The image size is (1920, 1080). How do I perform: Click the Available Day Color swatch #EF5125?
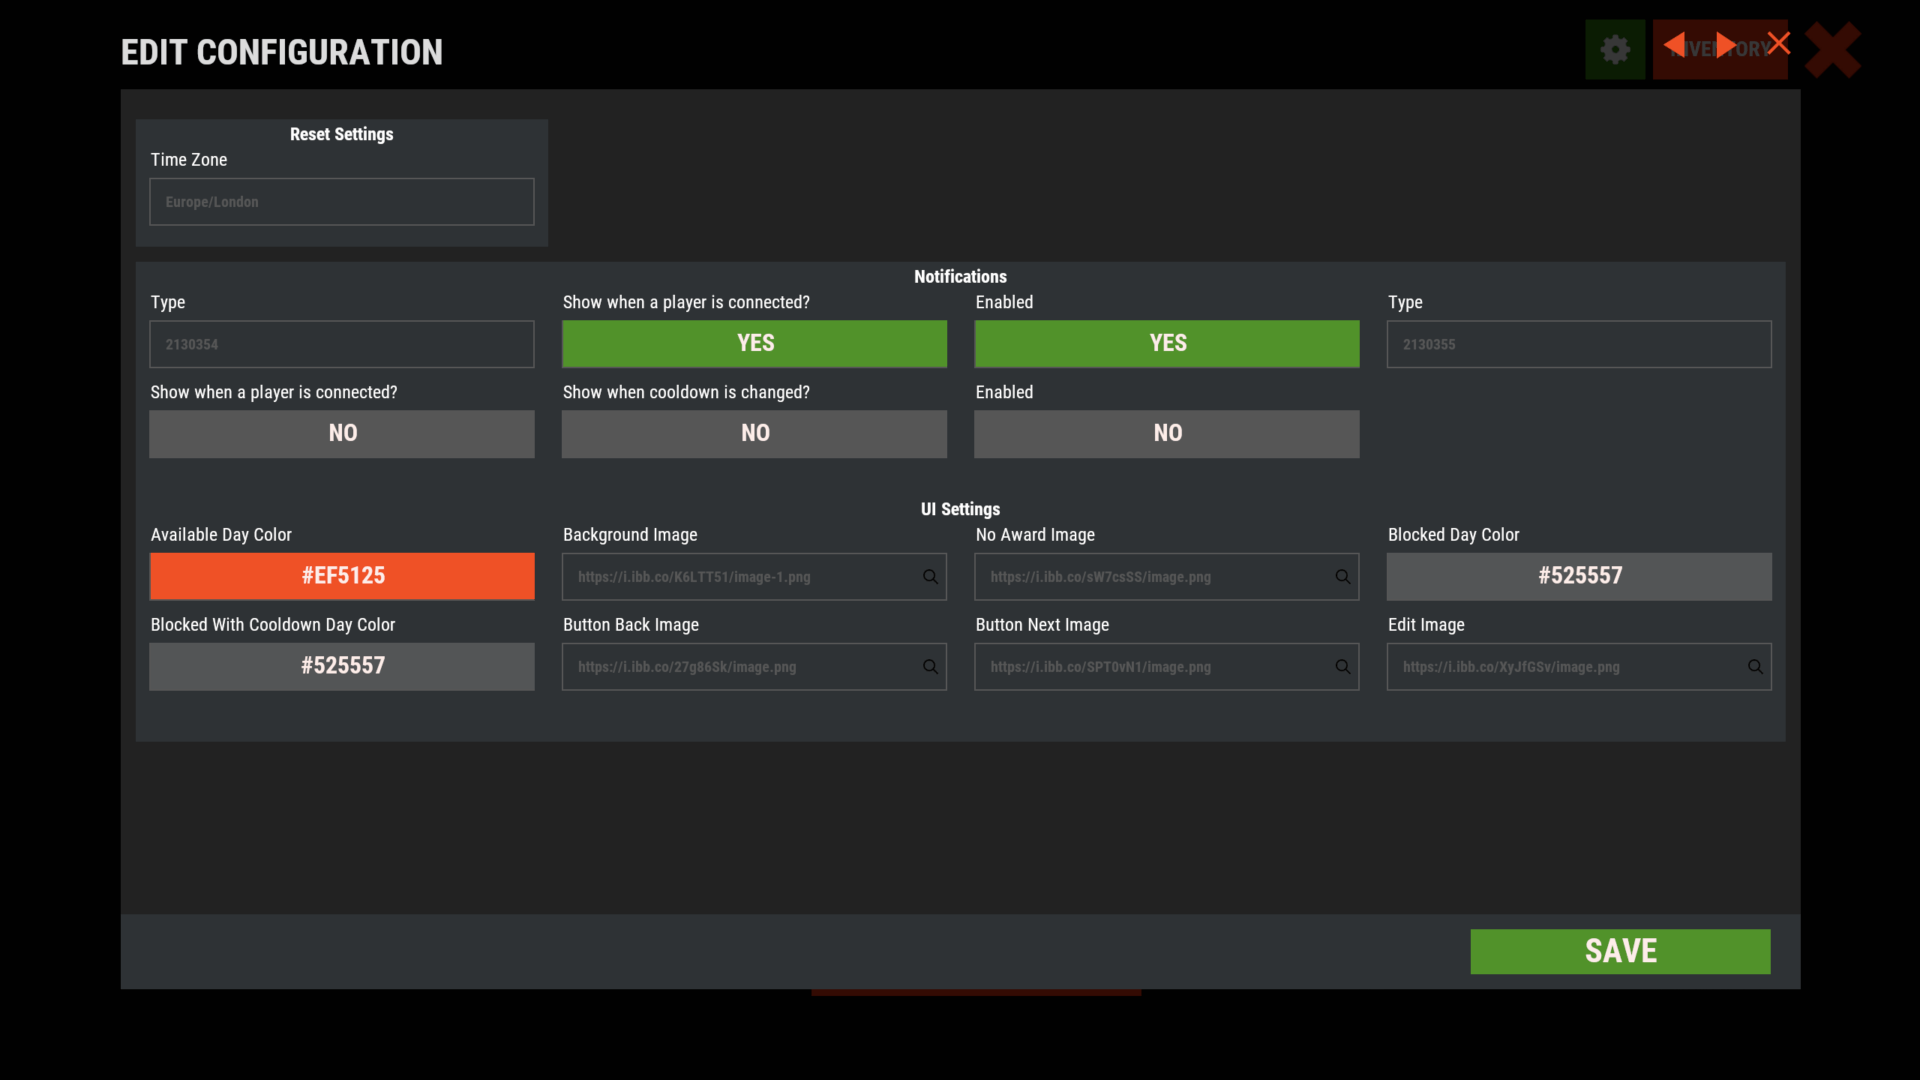click(341, 576)
